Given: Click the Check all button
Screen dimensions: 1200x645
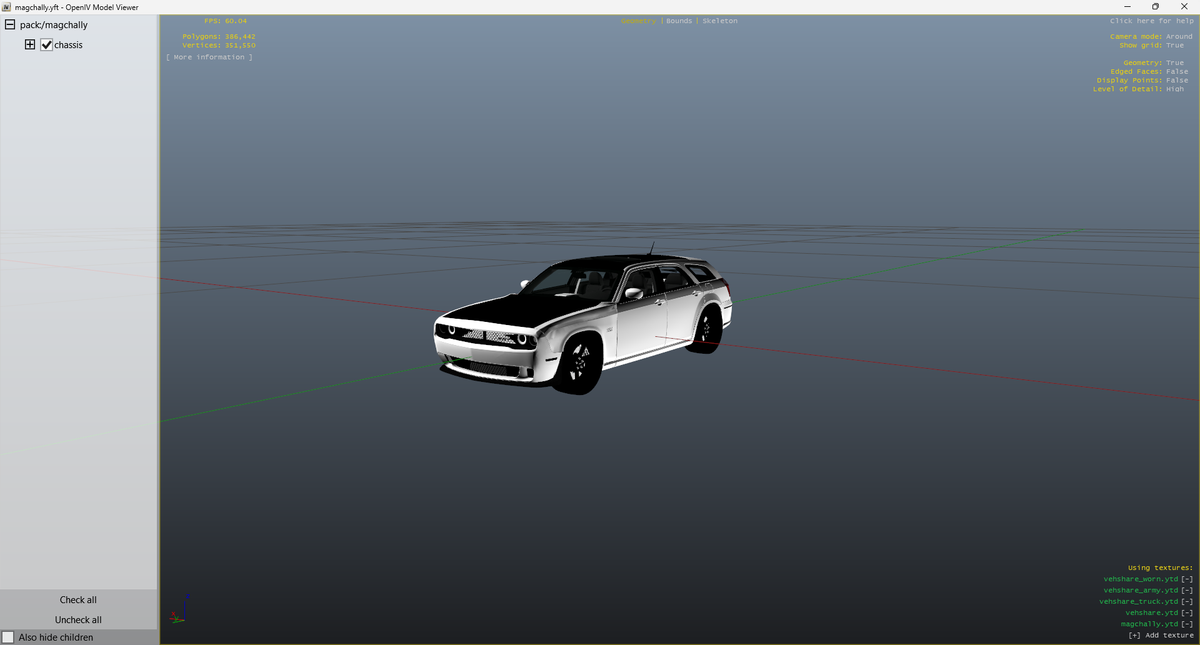Looking at the screenshot, I should [78, 600].
